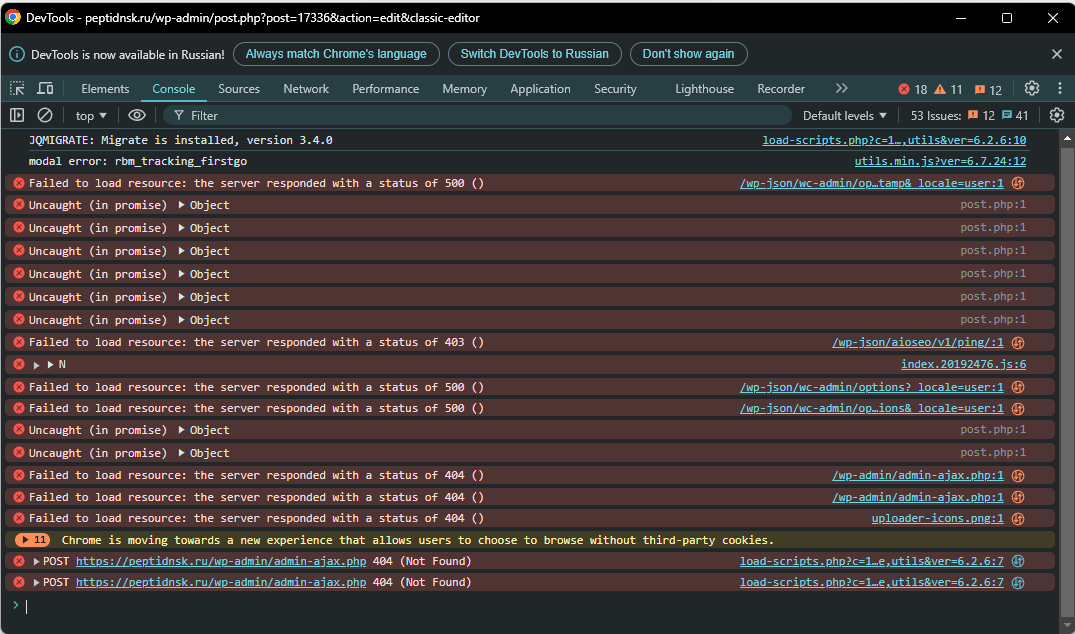Open the Default levels dropdown
This screenshot has height=634, width=1075.
(845, 116)
